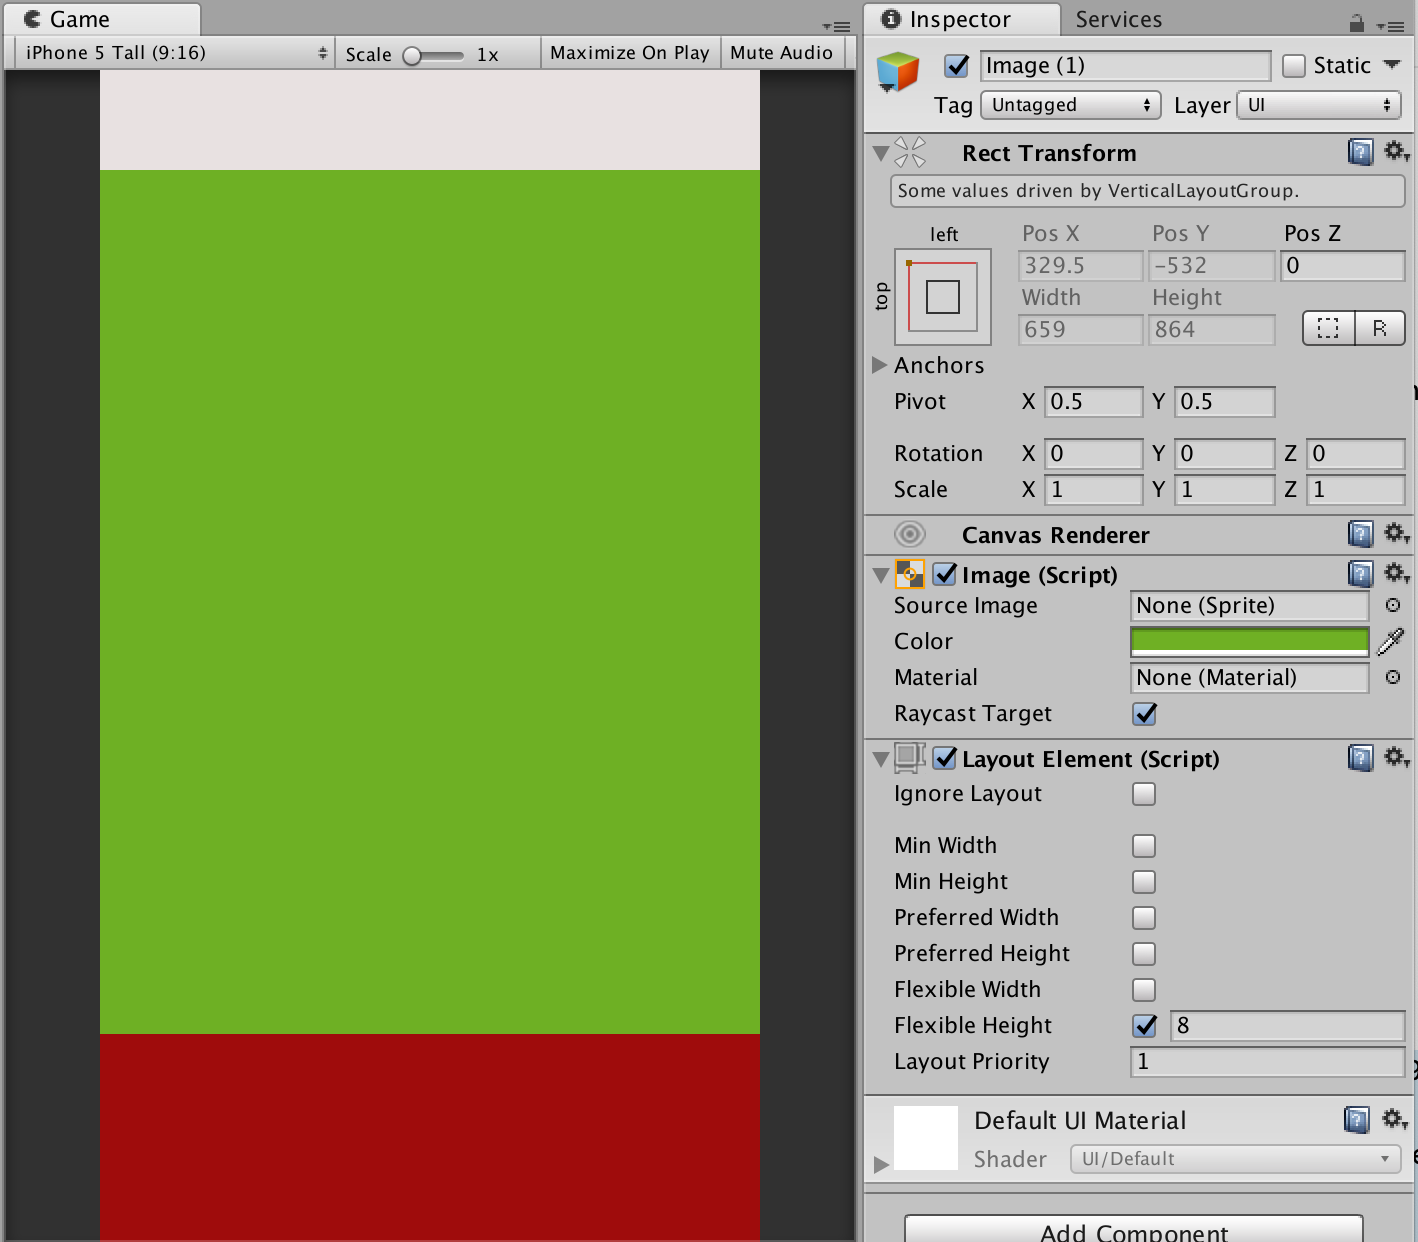1418x1242 pixels.
Task: Click the Default UI Material preview thumbnail
Action: pos(926,1138)
